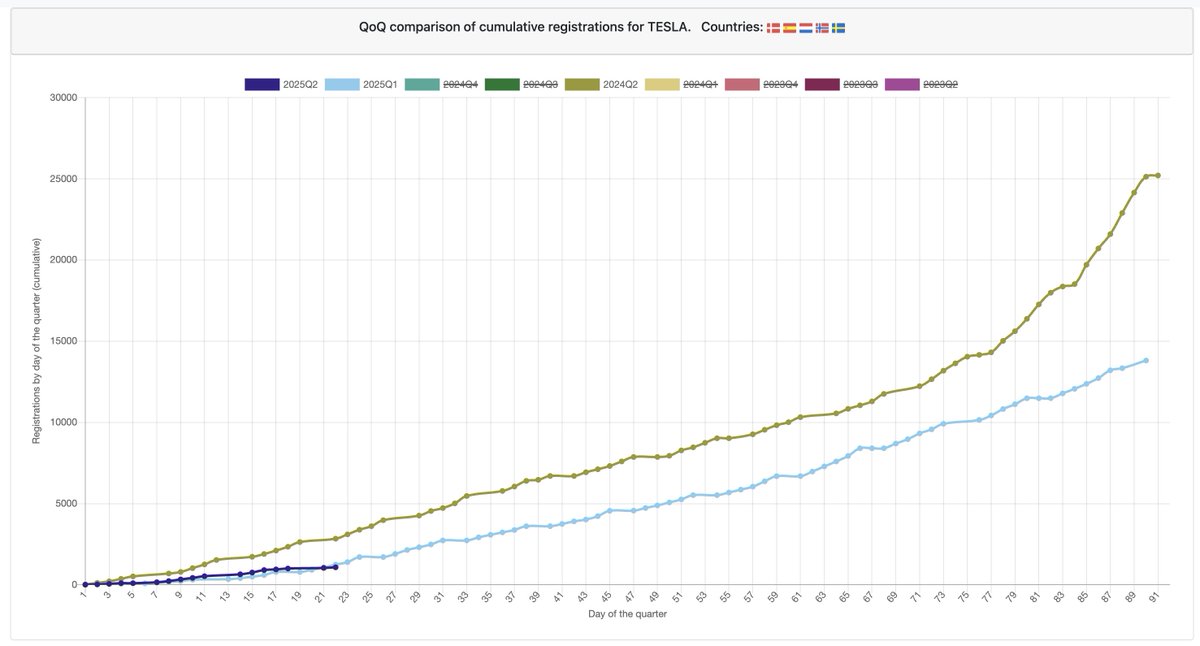Click the 20000 tick on the y-axis
Viewport: 1200px width, 646px height.
tap(64, 260)
